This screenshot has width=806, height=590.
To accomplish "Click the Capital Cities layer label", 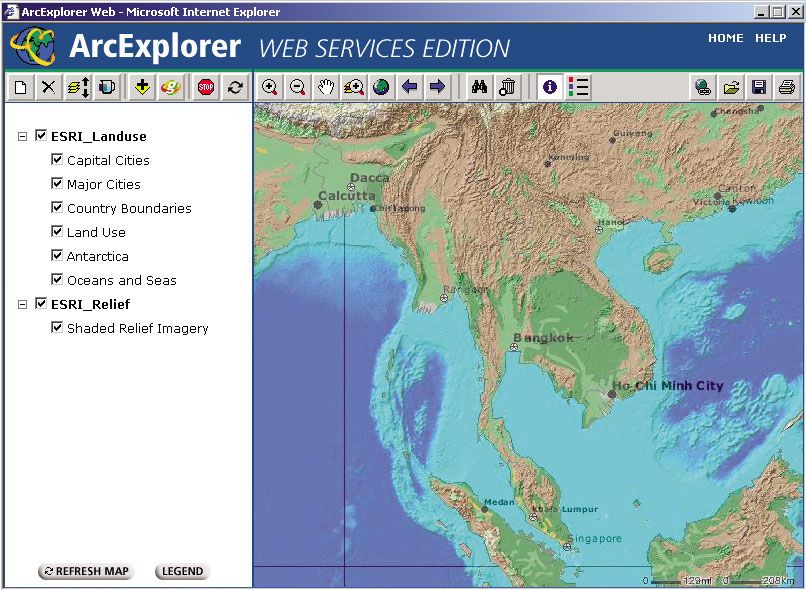I will click(108, 160).
